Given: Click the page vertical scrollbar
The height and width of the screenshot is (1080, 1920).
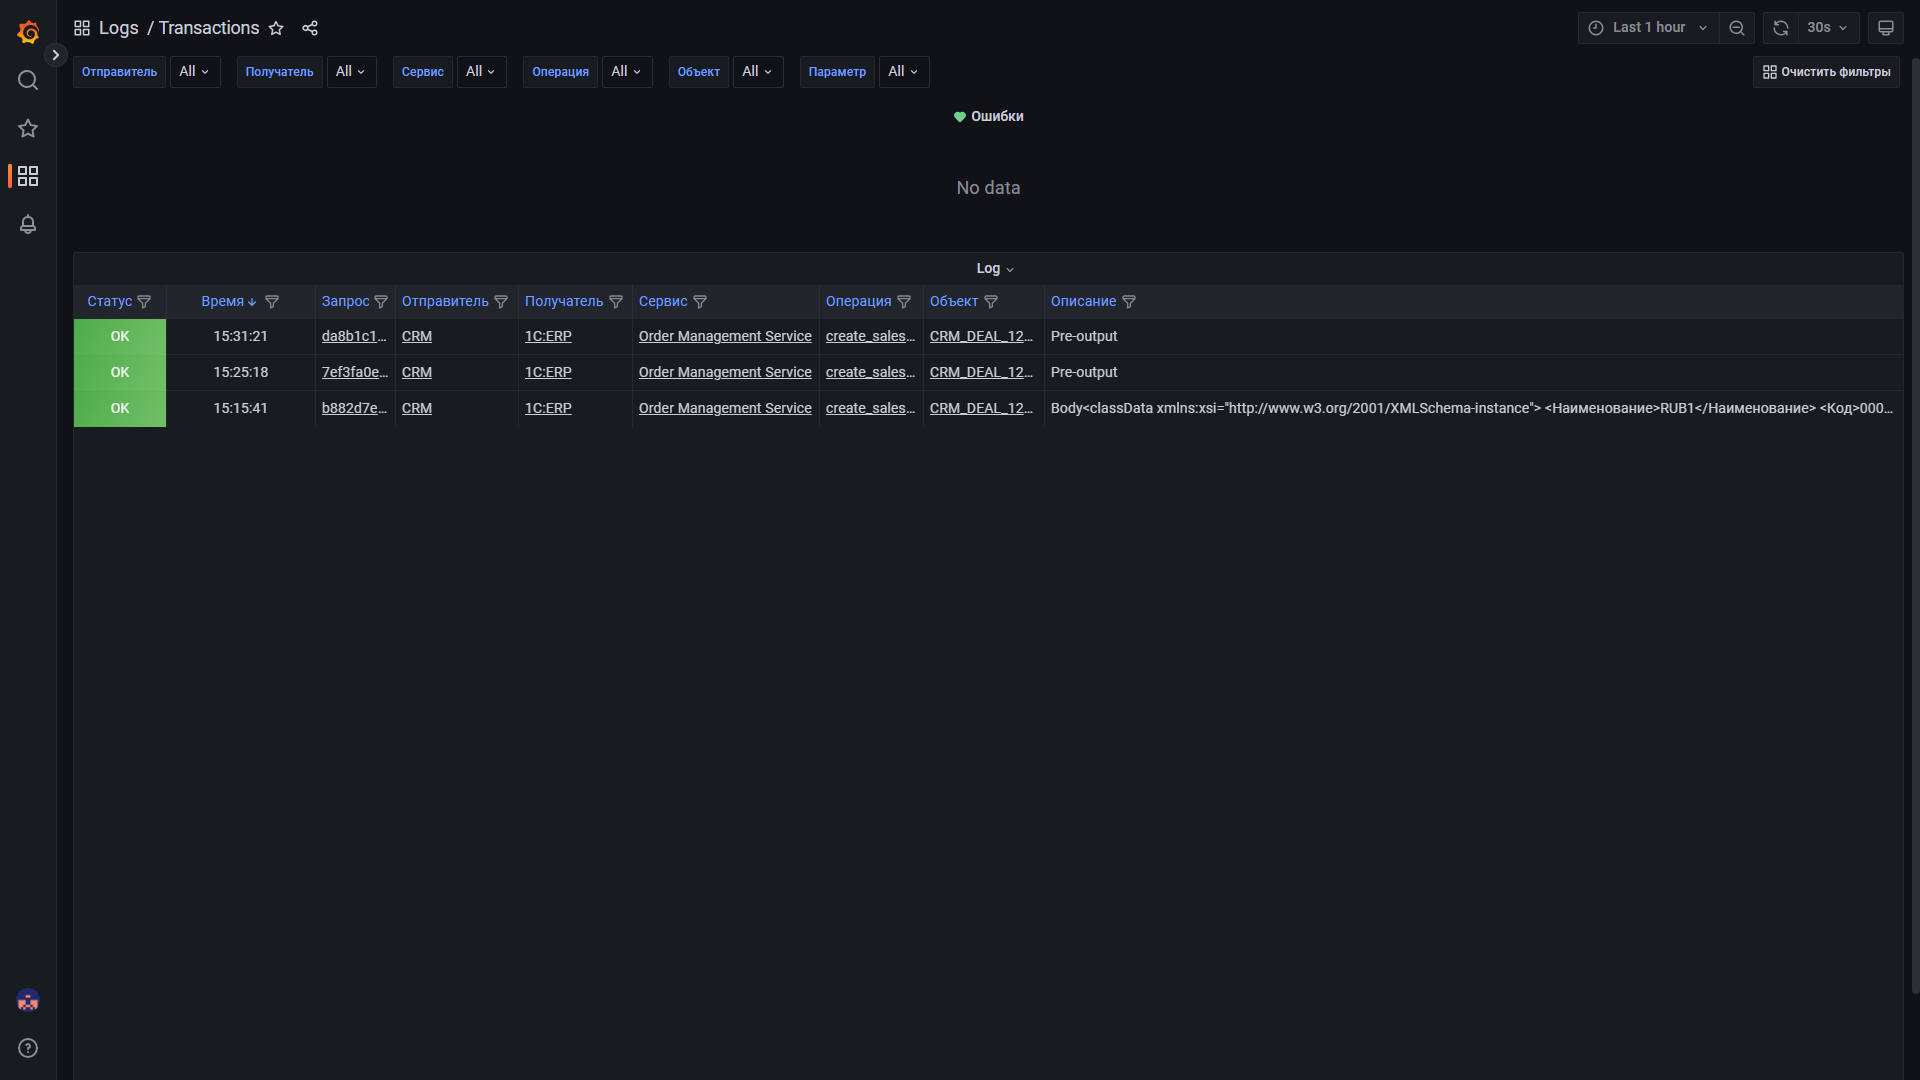Looking at the screenshot, I should tap(1915, 525).
